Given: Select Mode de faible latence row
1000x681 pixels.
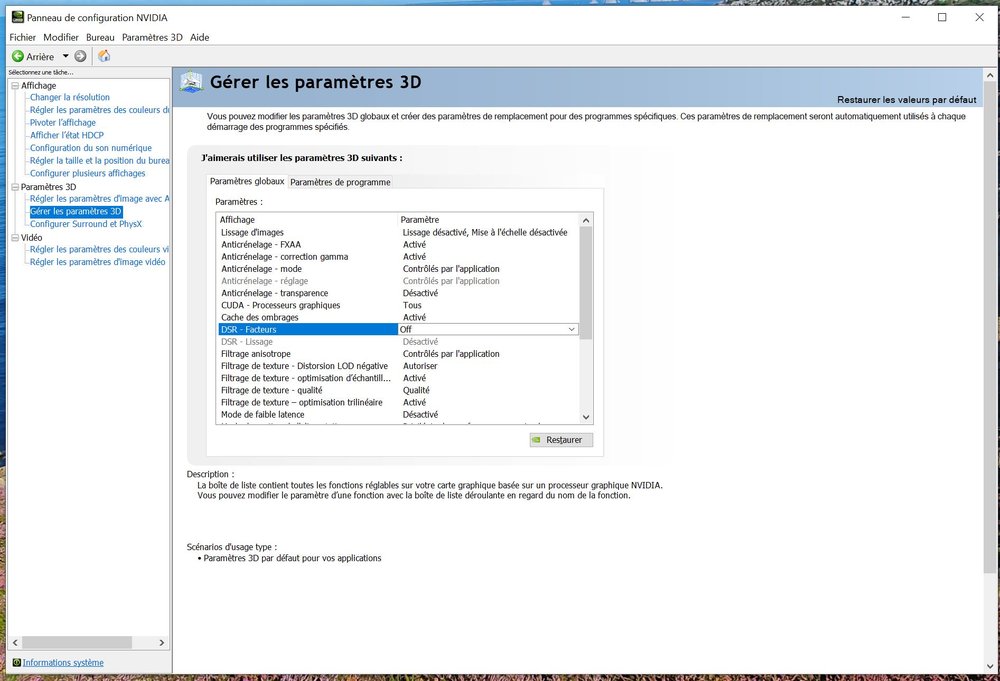Looking at the screenshot, I should 399,414.
